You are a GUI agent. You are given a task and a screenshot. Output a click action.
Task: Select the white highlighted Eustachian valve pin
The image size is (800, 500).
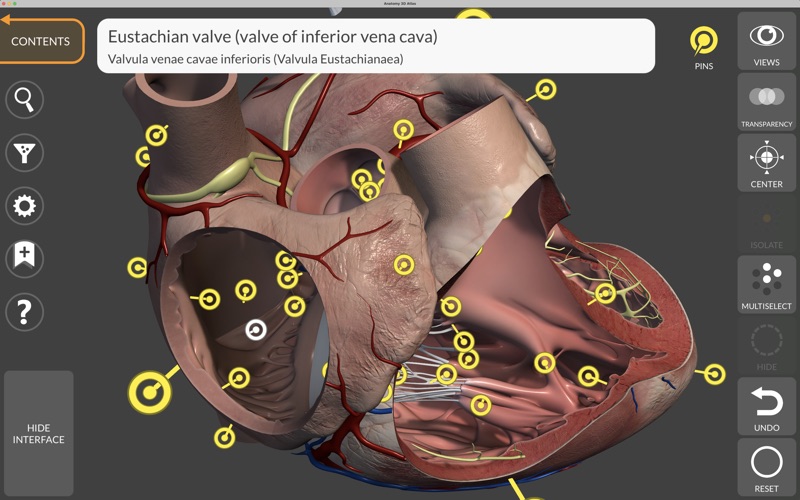click(256, 330)
